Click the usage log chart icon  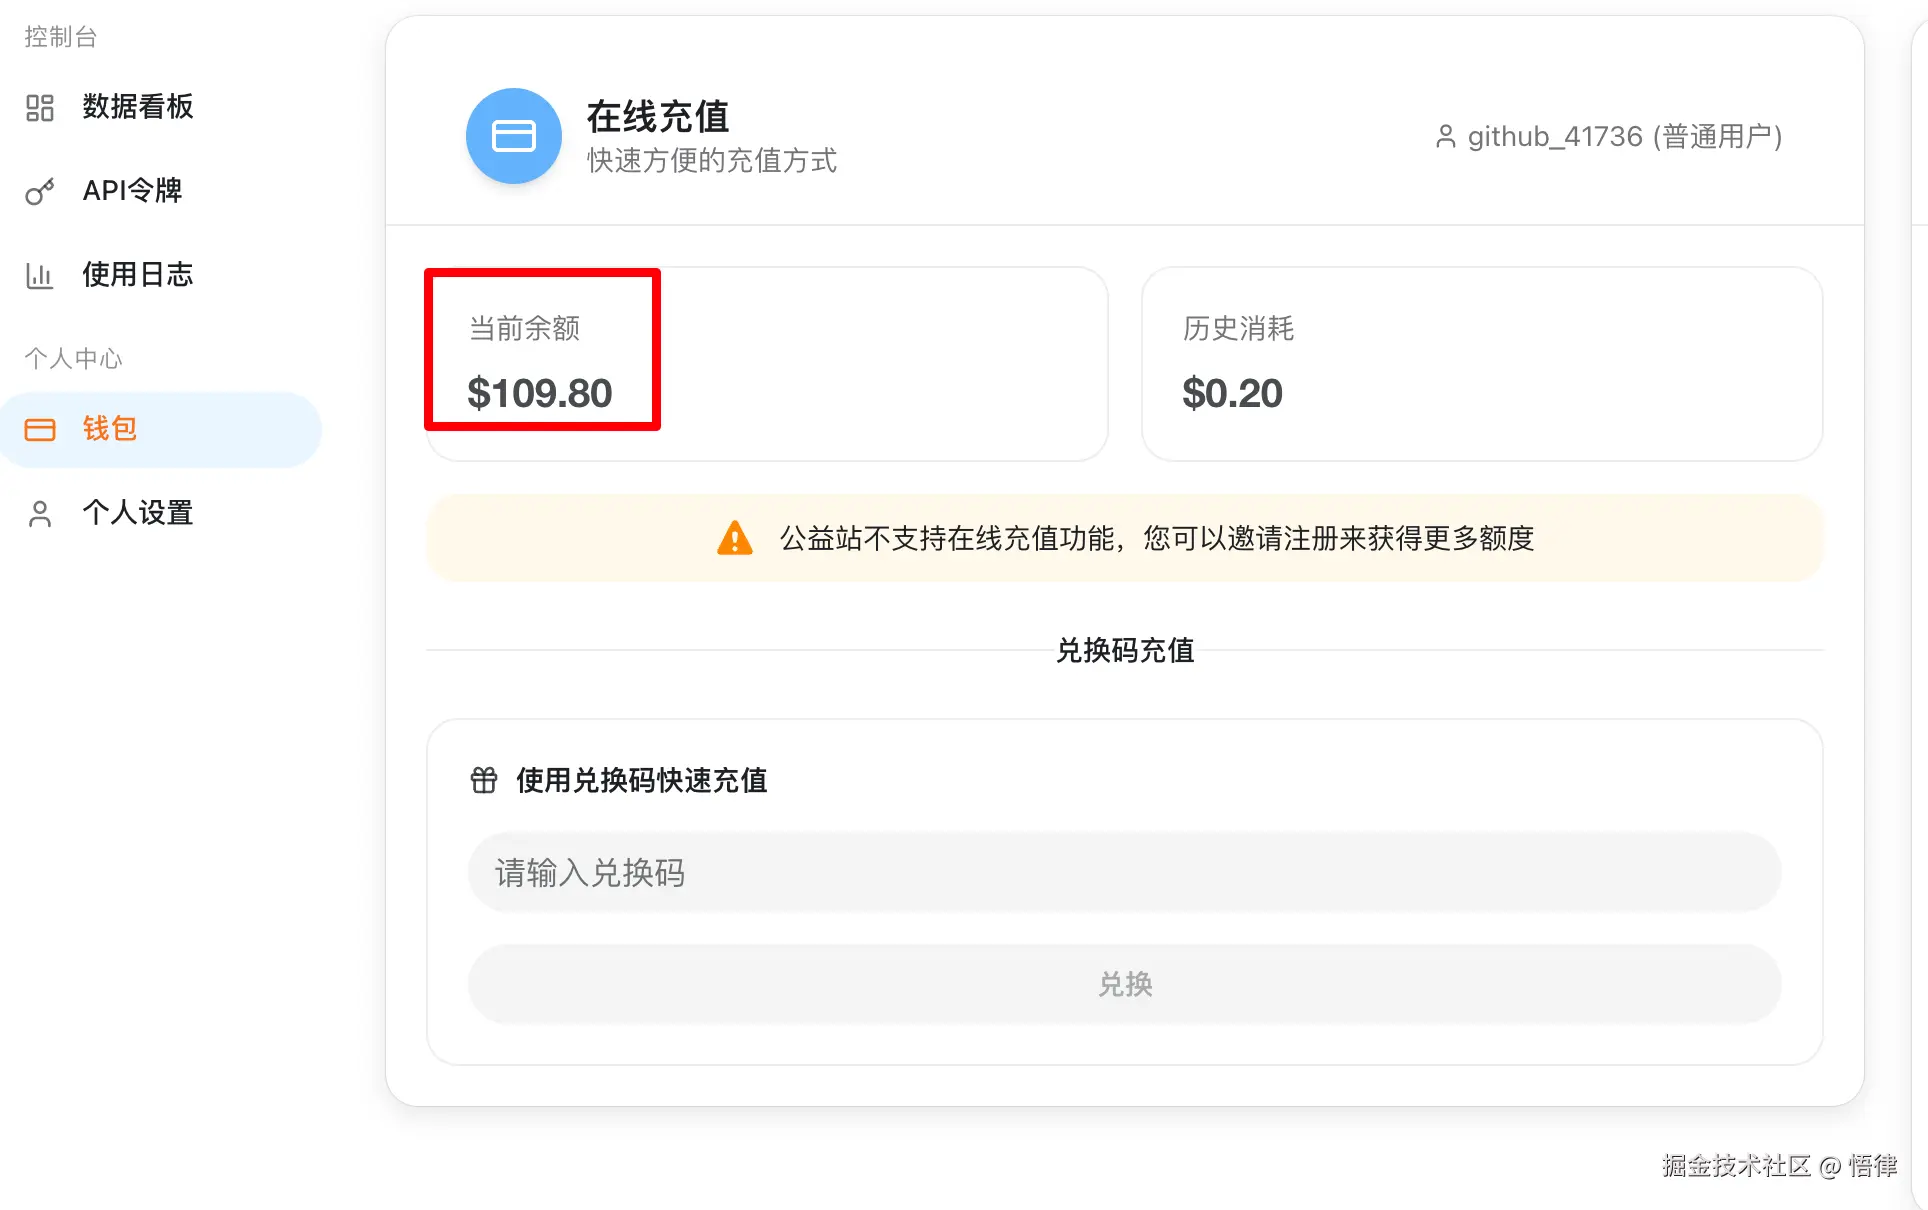(40, 275)
